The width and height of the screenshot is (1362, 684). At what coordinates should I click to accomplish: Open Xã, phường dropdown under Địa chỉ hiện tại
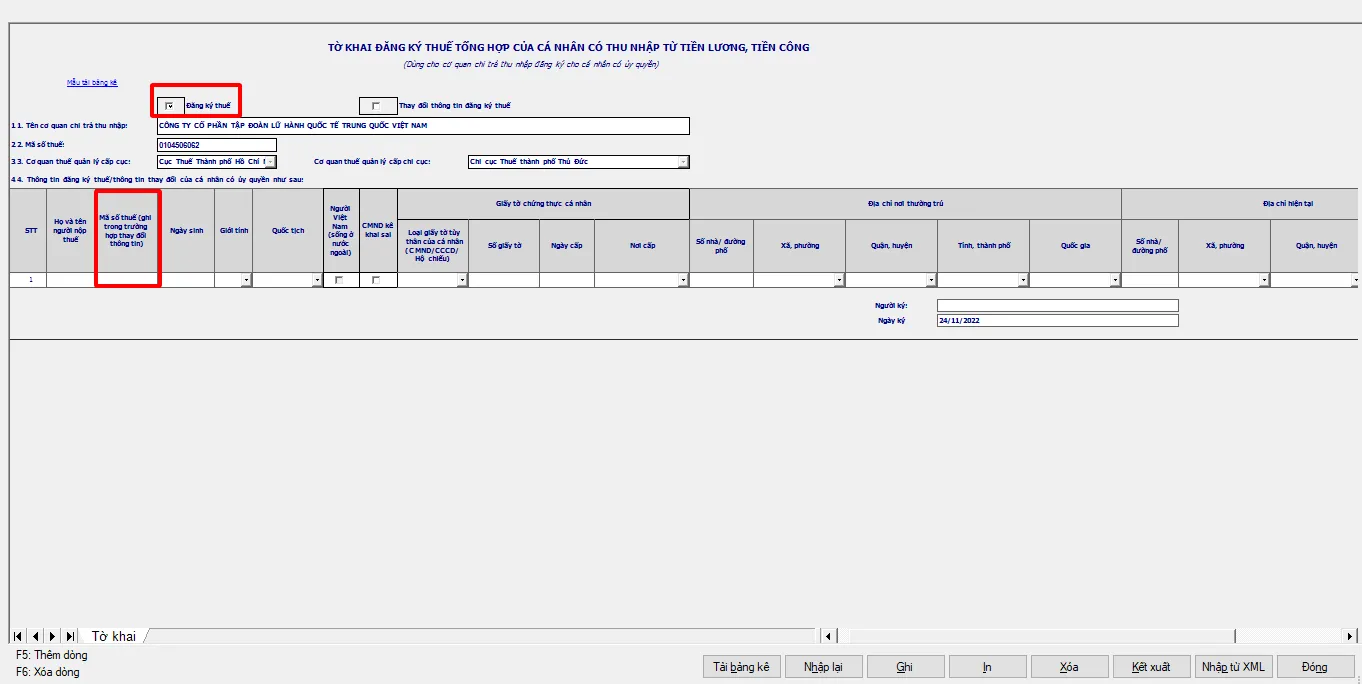1265,281
